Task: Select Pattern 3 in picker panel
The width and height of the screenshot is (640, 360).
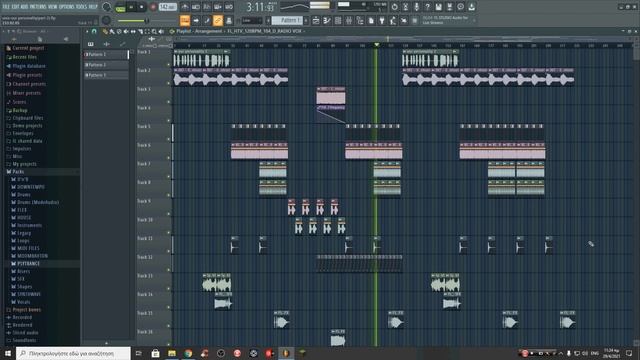Action: pos(106,75)
